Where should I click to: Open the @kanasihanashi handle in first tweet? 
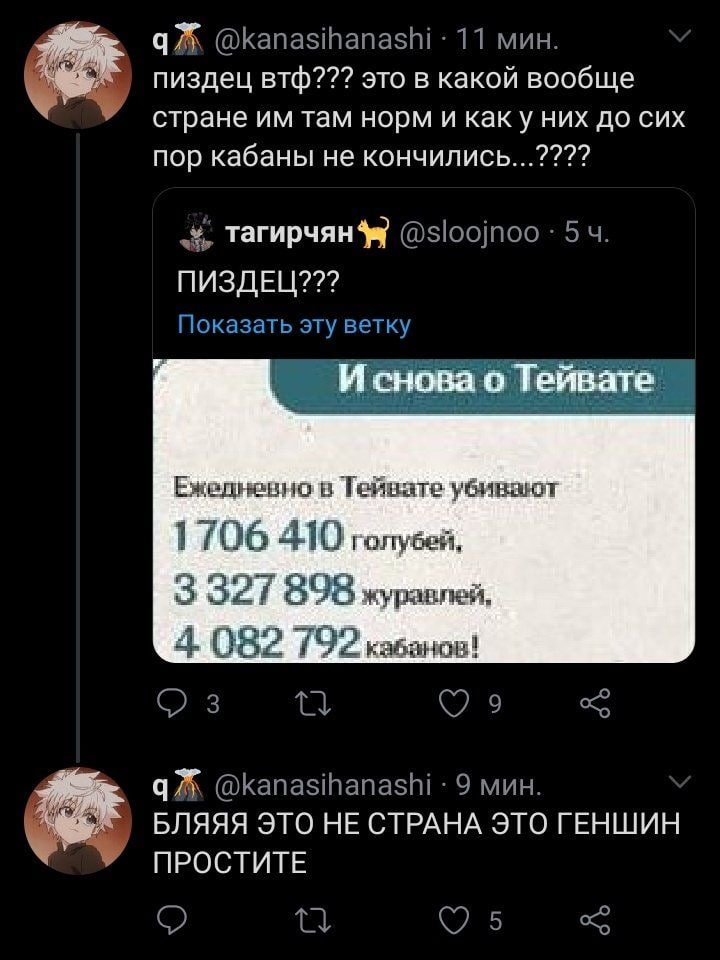pos(323,40)
